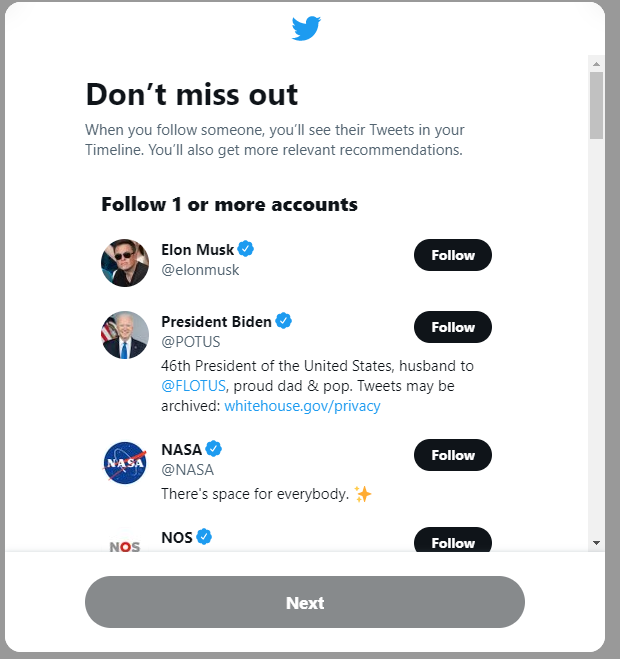Click the scrollbar up arrow
This screenshot has width=620, height=659.
point(596,63)
